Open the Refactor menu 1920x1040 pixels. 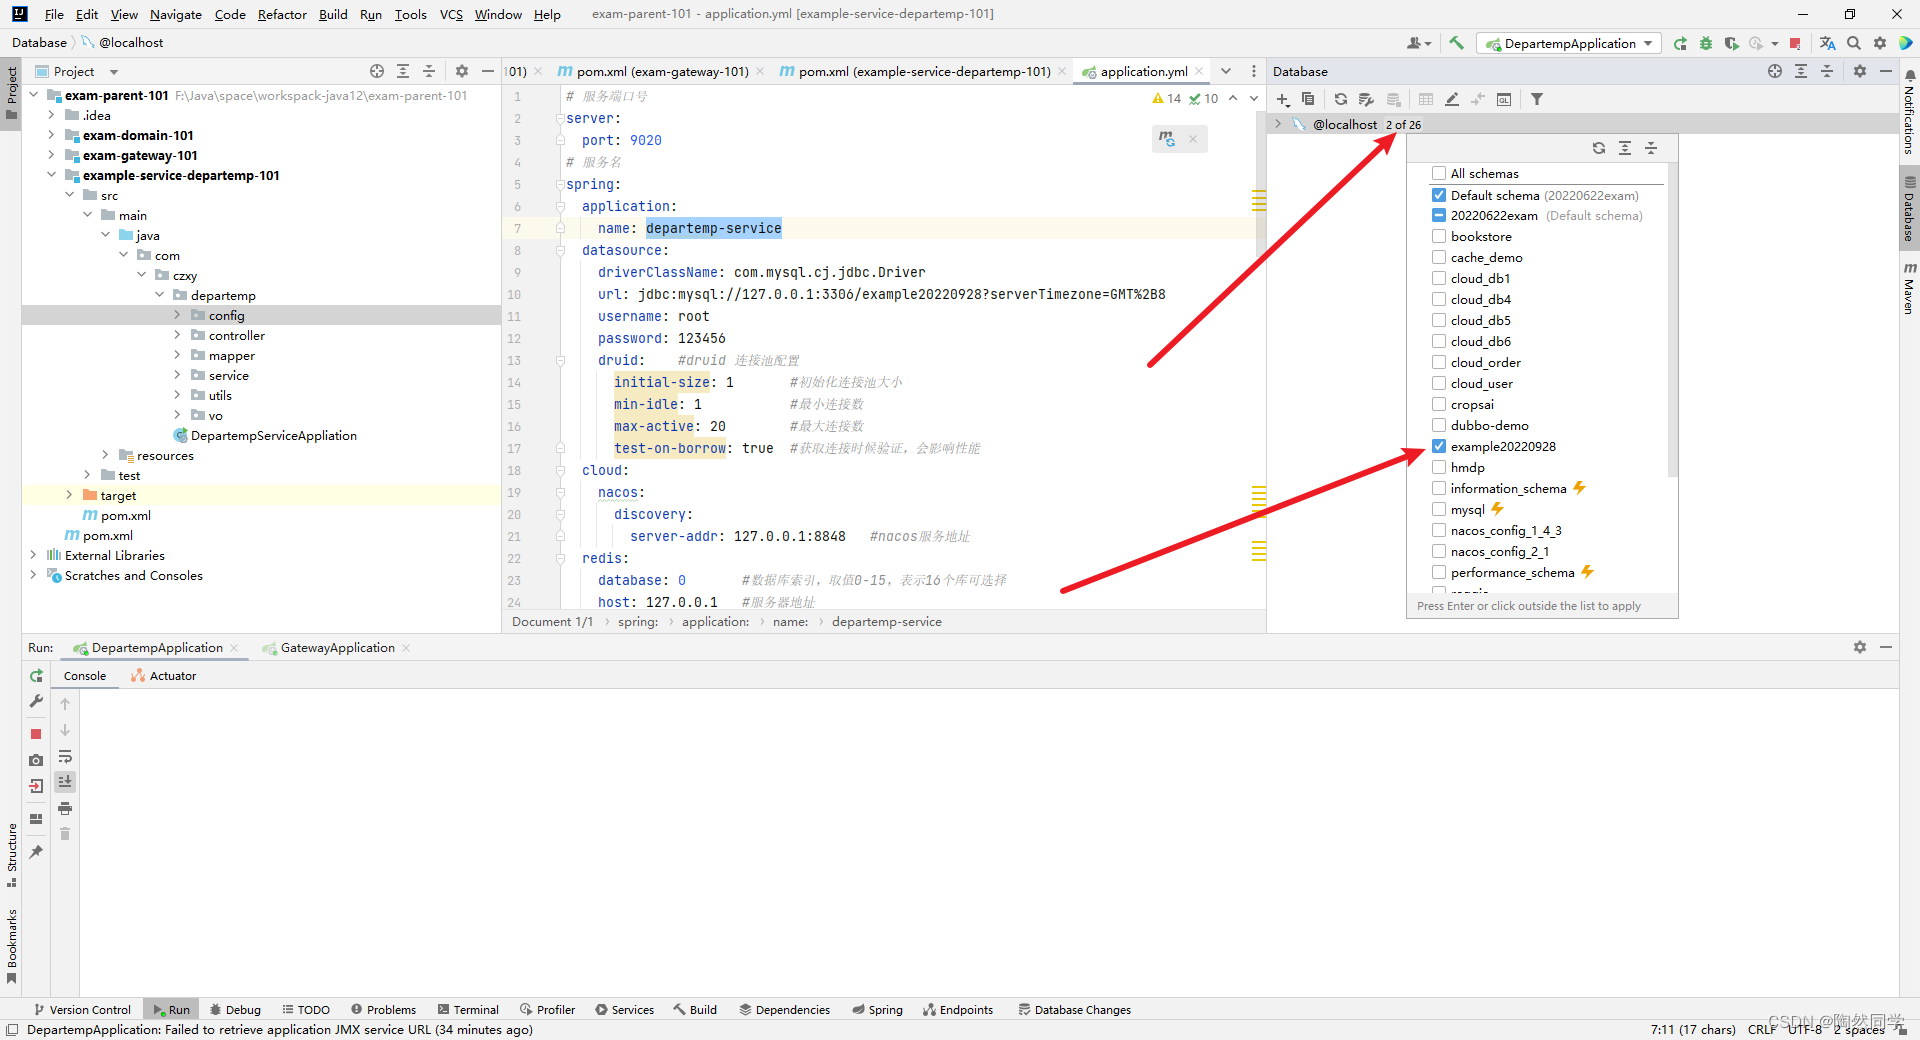point(282,14)
